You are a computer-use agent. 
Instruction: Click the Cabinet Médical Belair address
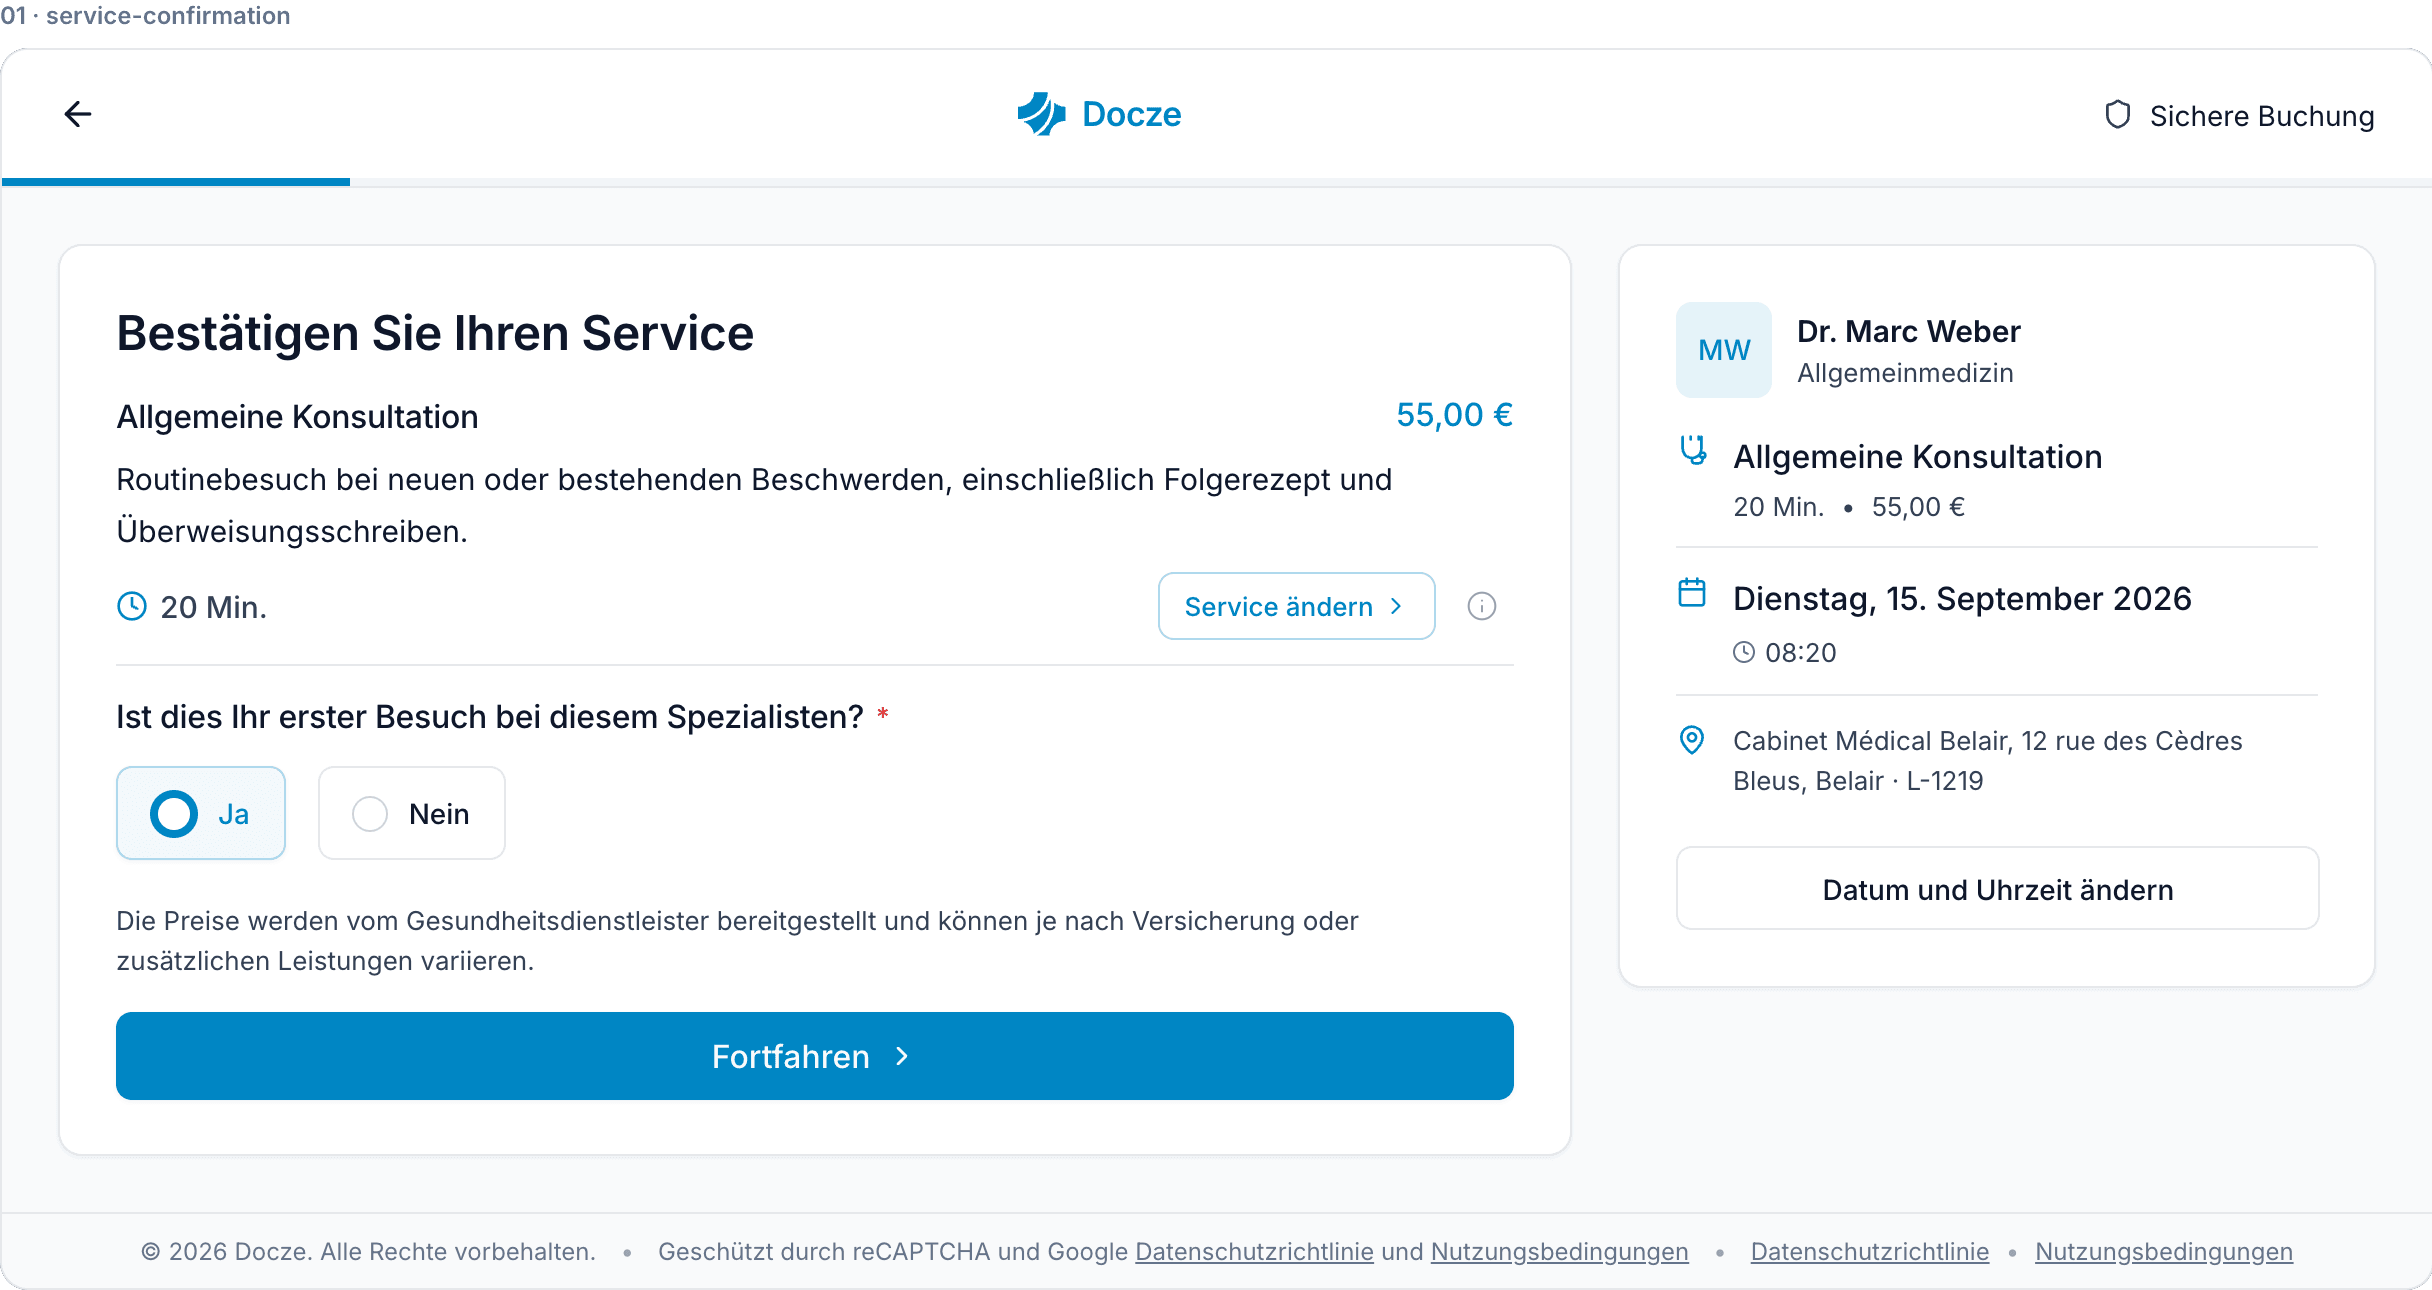pos(1987,761)
